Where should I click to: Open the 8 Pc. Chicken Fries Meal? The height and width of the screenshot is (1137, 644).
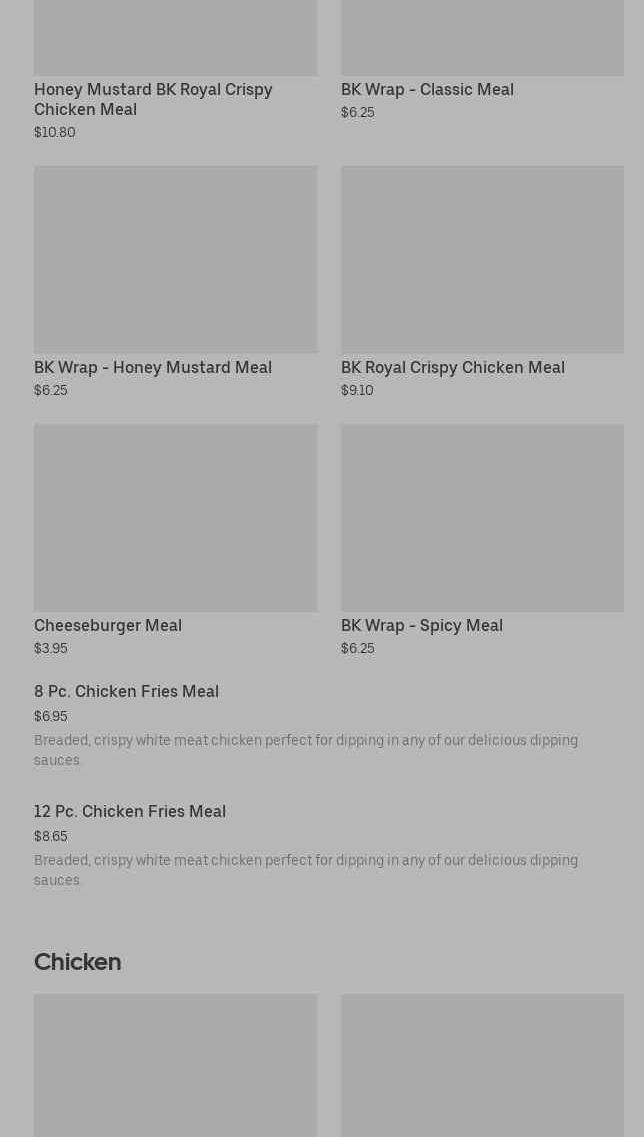coord(126,692)
